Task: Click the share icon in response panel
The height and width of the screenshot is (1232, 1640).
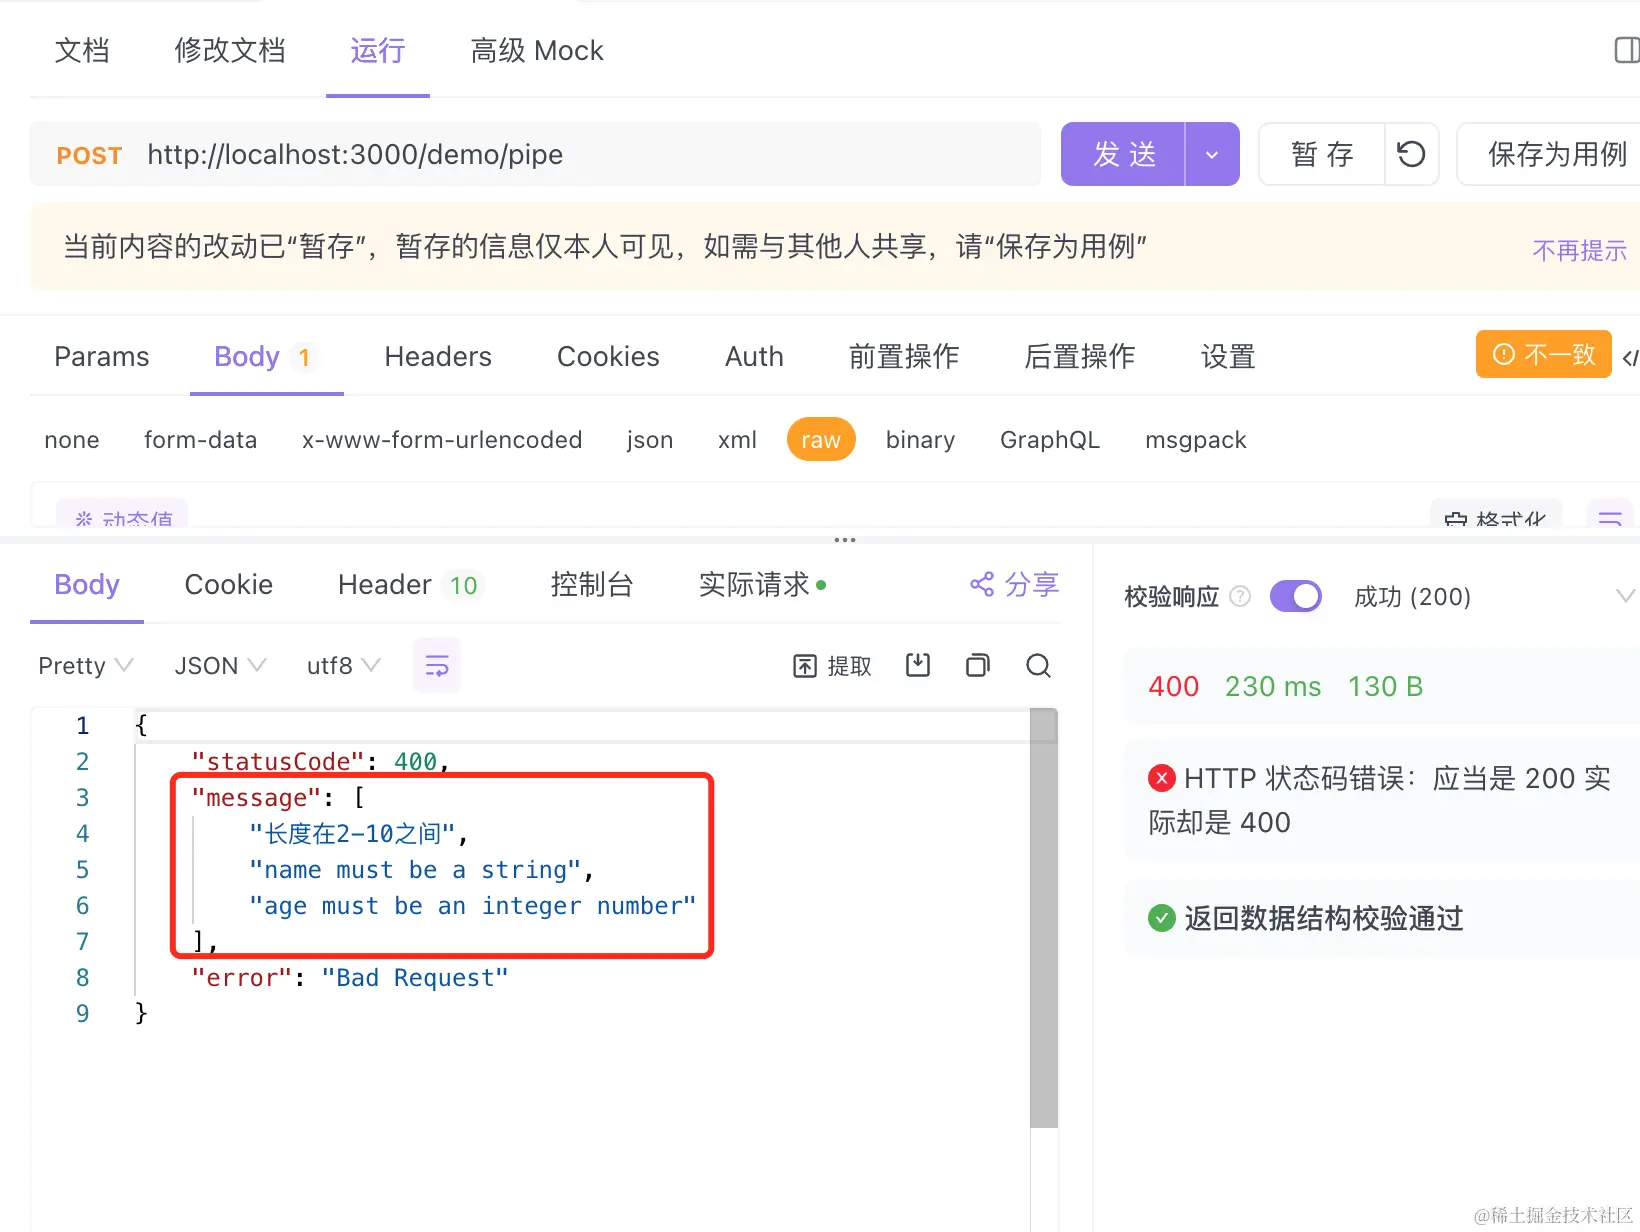Action: coord(982,584)
